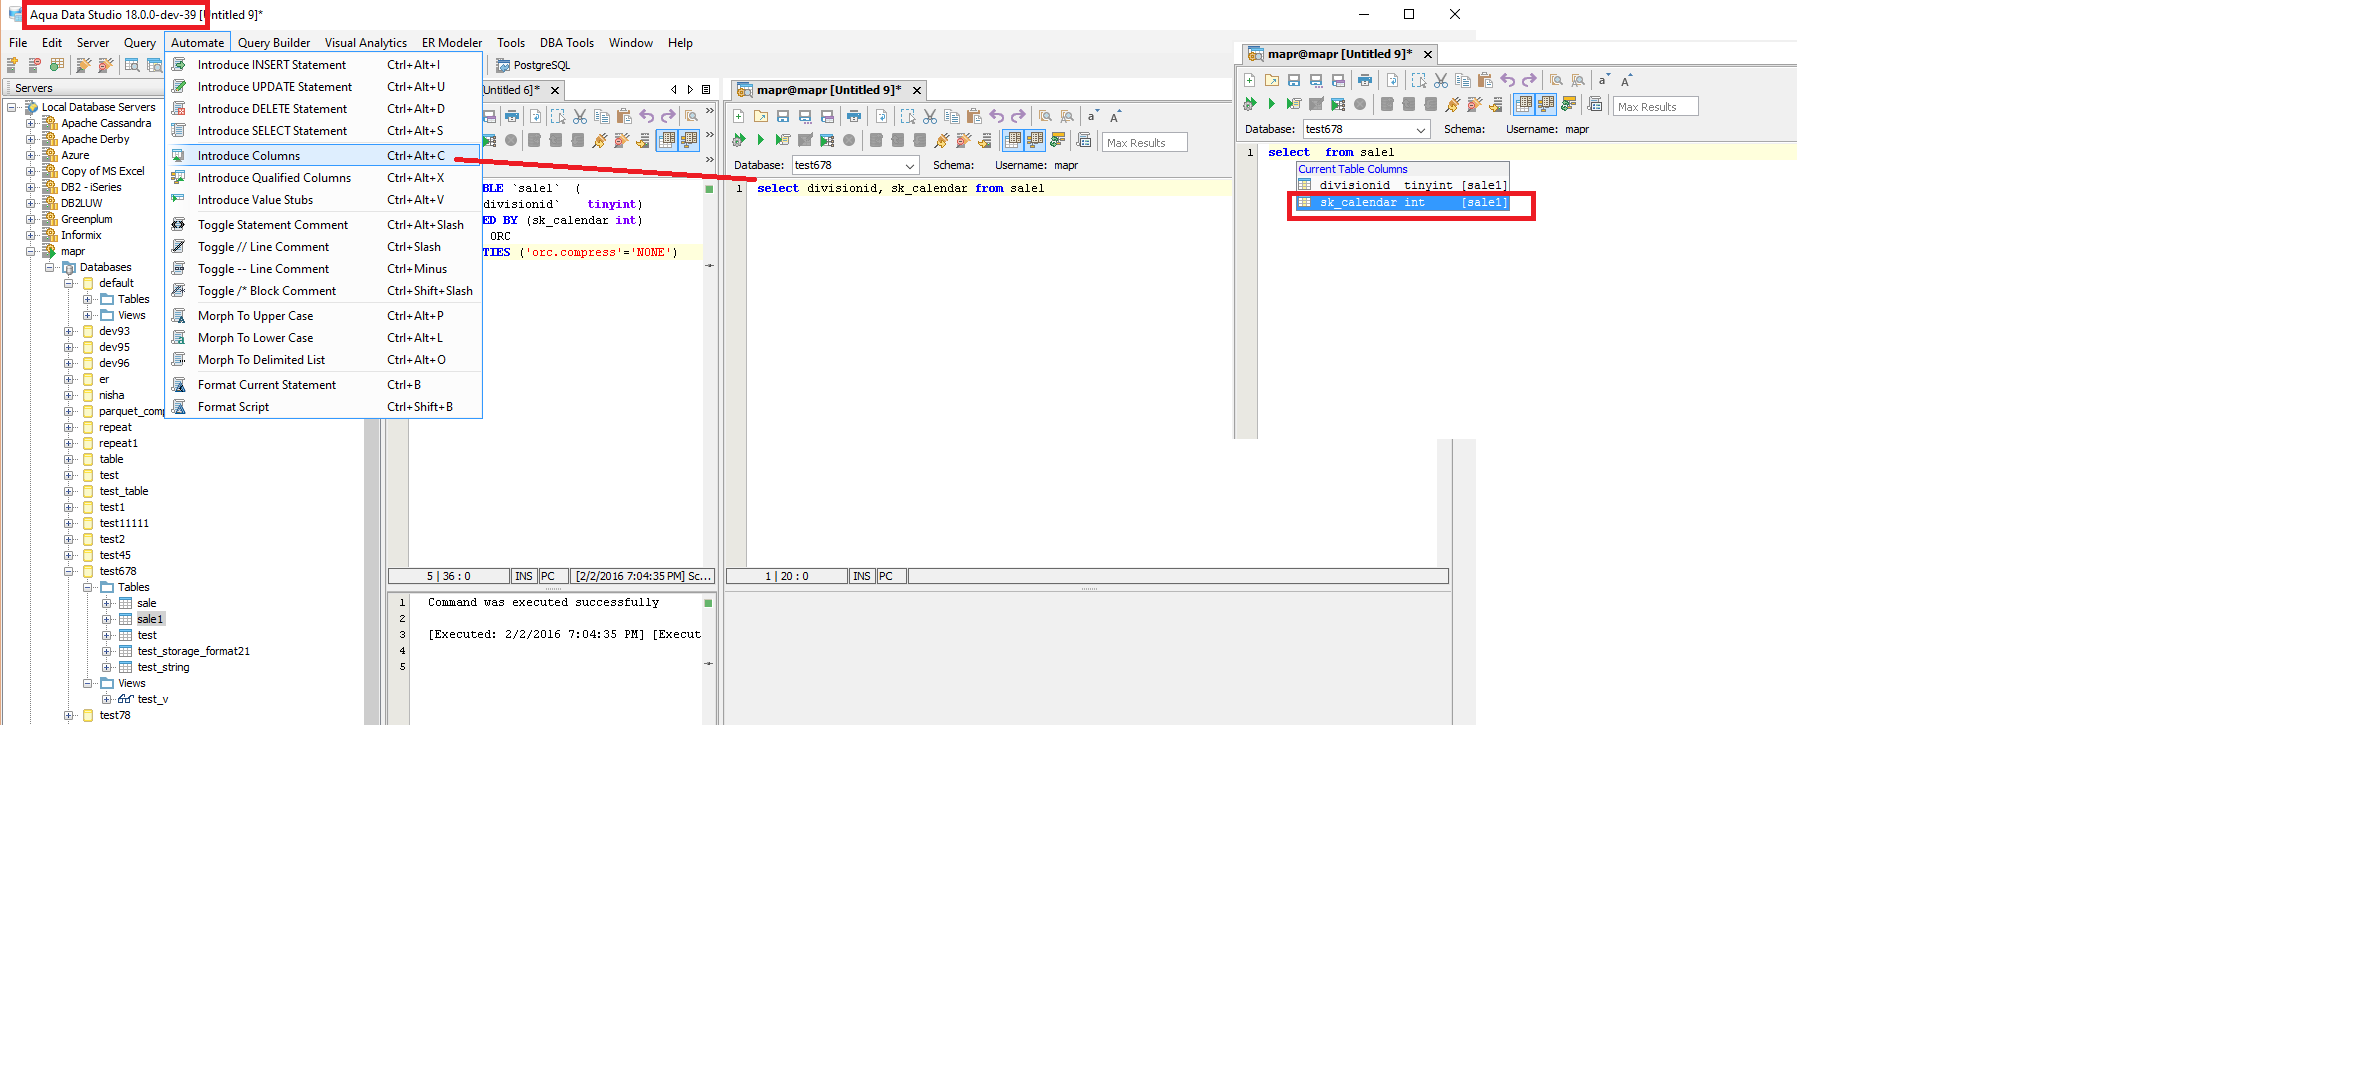Click Max Results field in center editor toolbar

(1144, 143)
